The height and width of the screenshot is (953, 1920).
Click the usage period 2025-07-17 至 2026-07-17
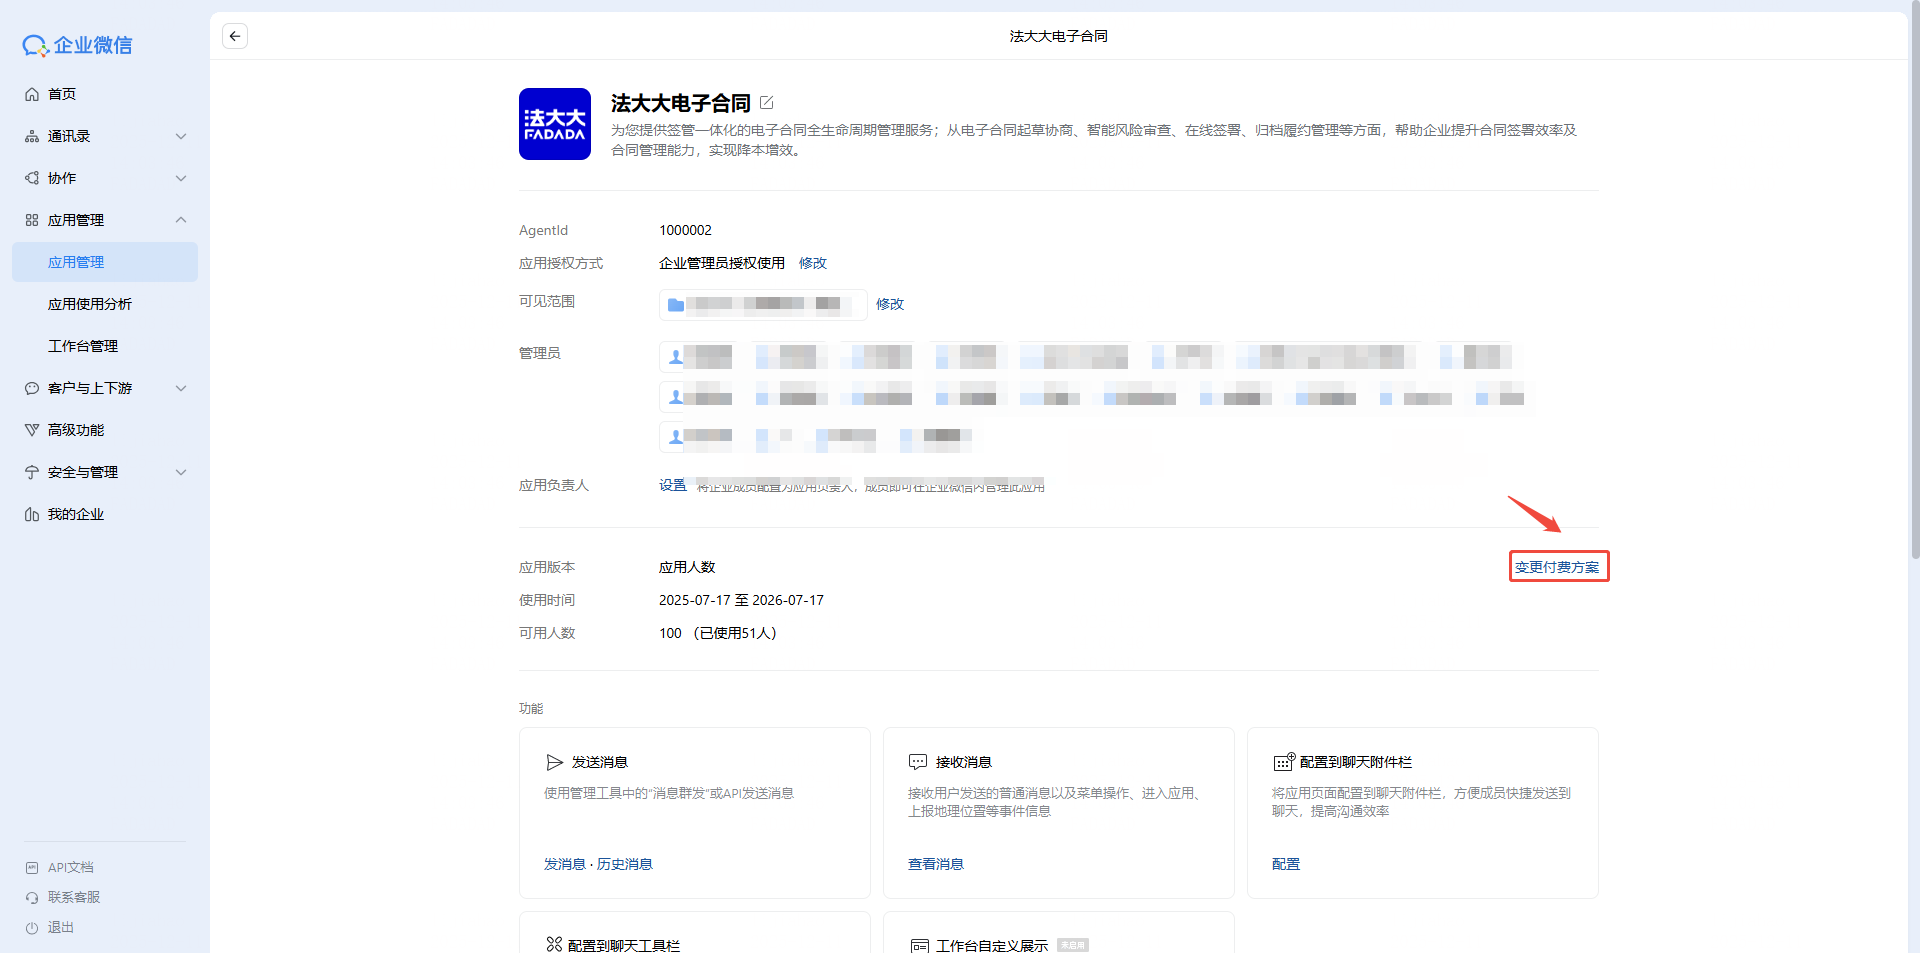[x=741, y=600]
